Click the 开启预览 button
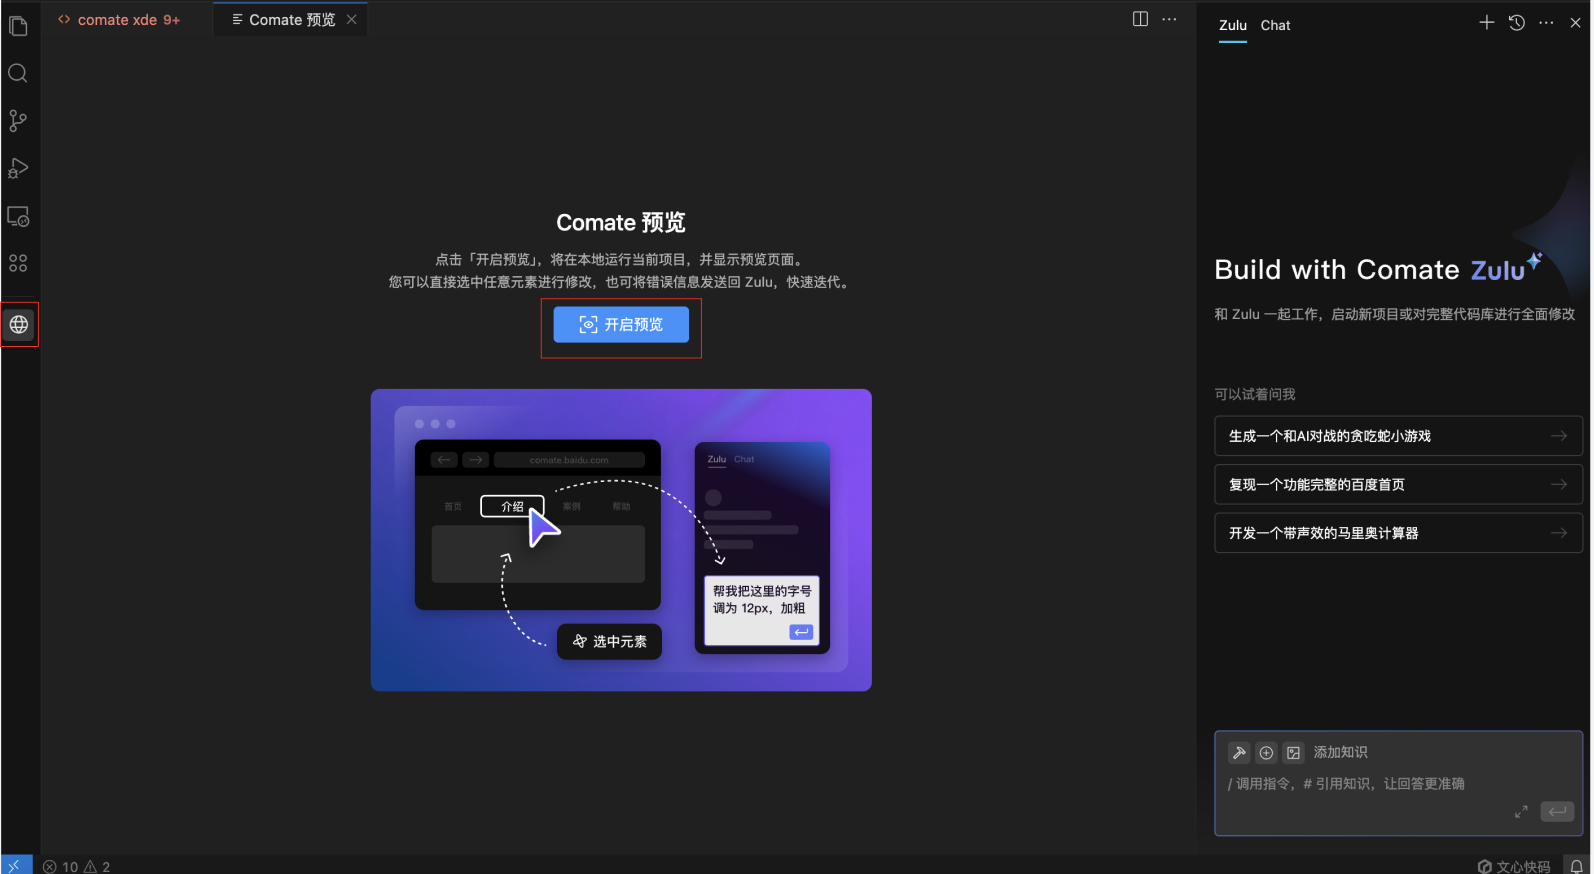This screenshot has width=1594, height=874. (621, 325)
